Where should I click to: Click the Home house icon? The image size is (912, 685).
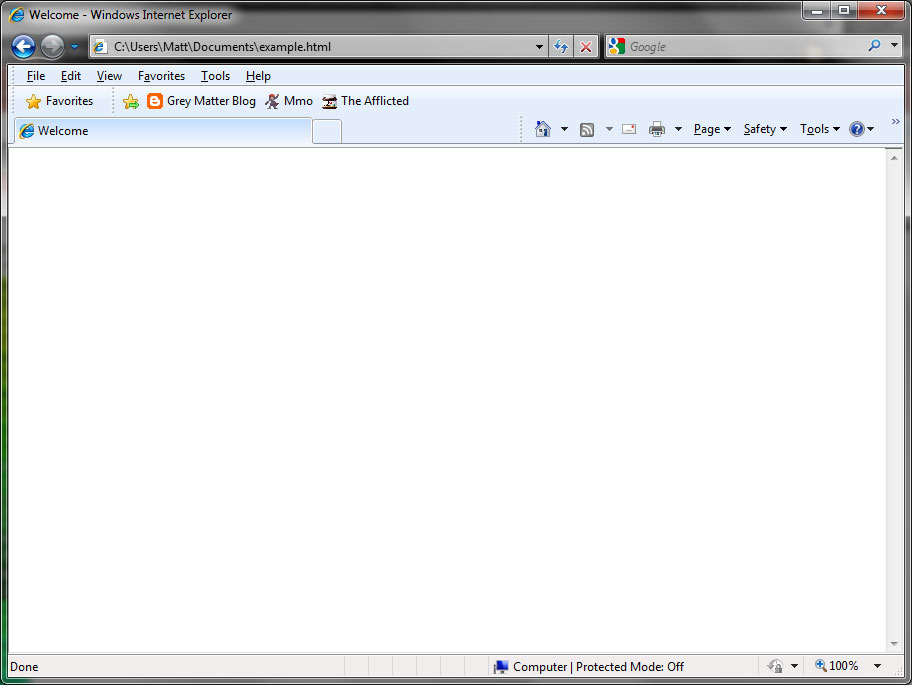[543, 129]
